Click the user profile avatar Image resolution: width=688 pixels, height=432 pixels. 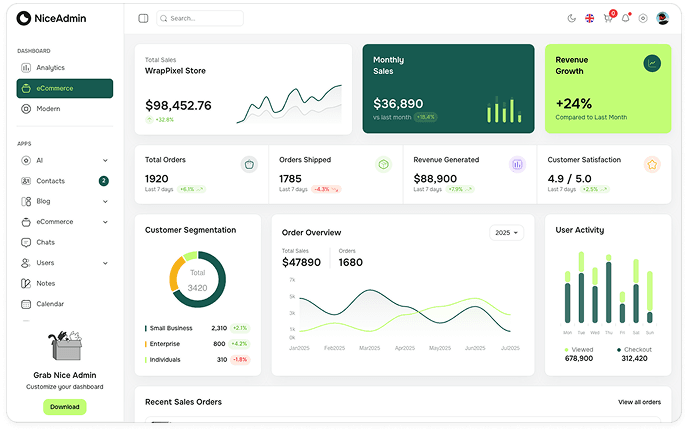pos(661,18)
